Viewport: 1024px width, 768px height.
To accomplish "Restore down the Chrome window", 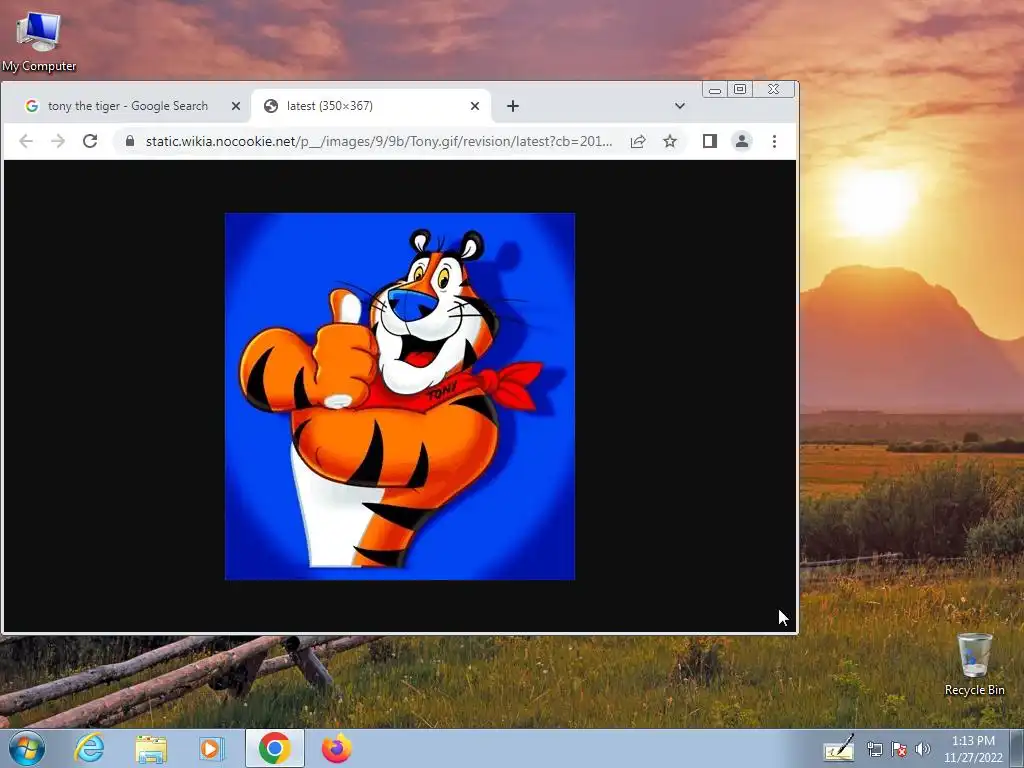I will [x=740, y=89].
